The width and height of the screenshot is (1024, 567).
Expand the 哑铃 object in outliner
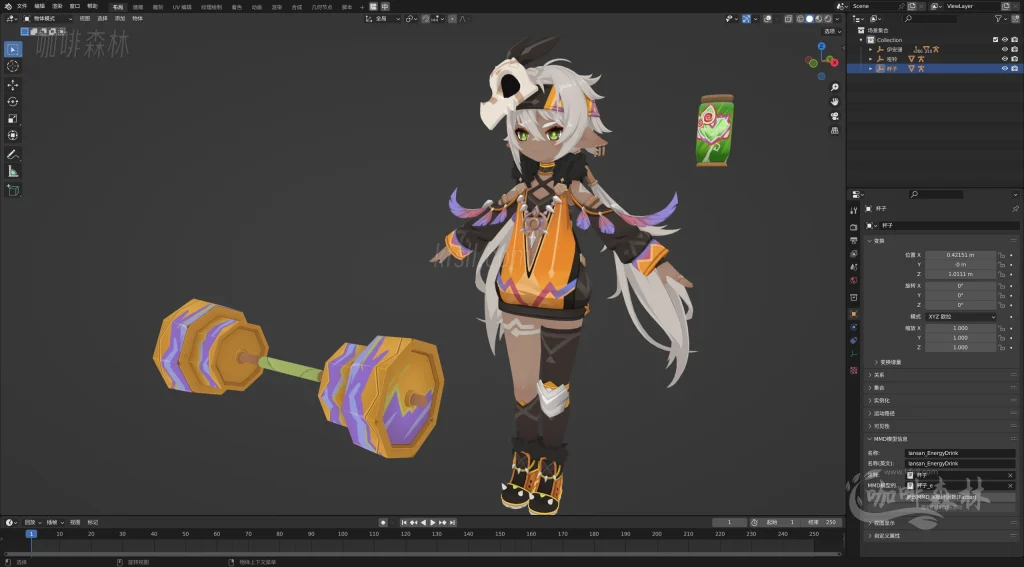coord(871,59)
